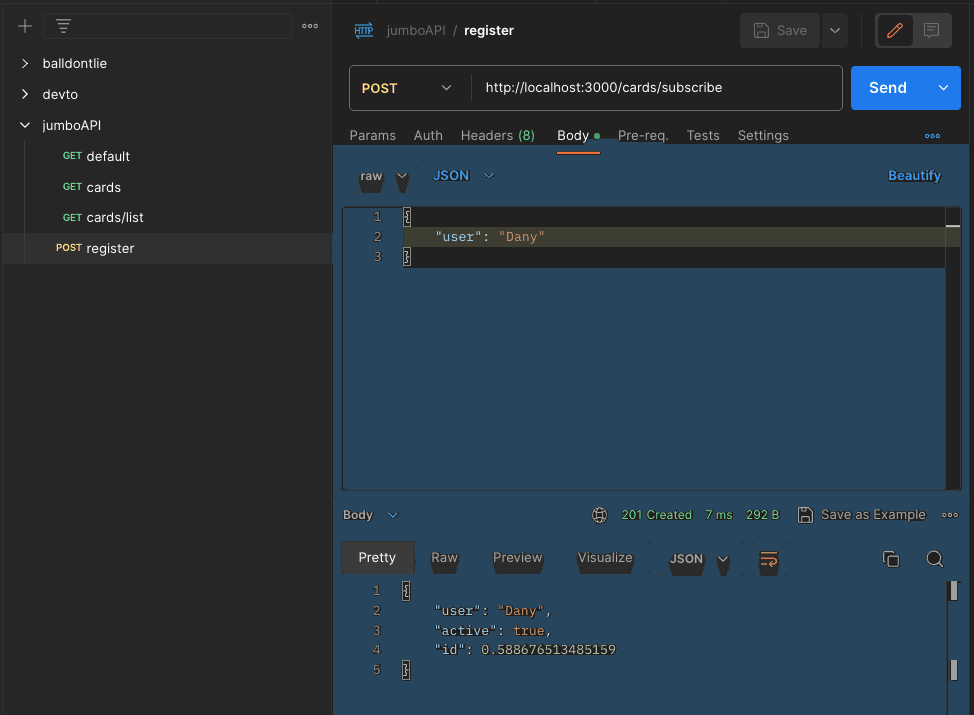Open the Send button dropdown arrow
This screenshot has height=715, width=974.
pyautogui.click(x=943, y=88)
